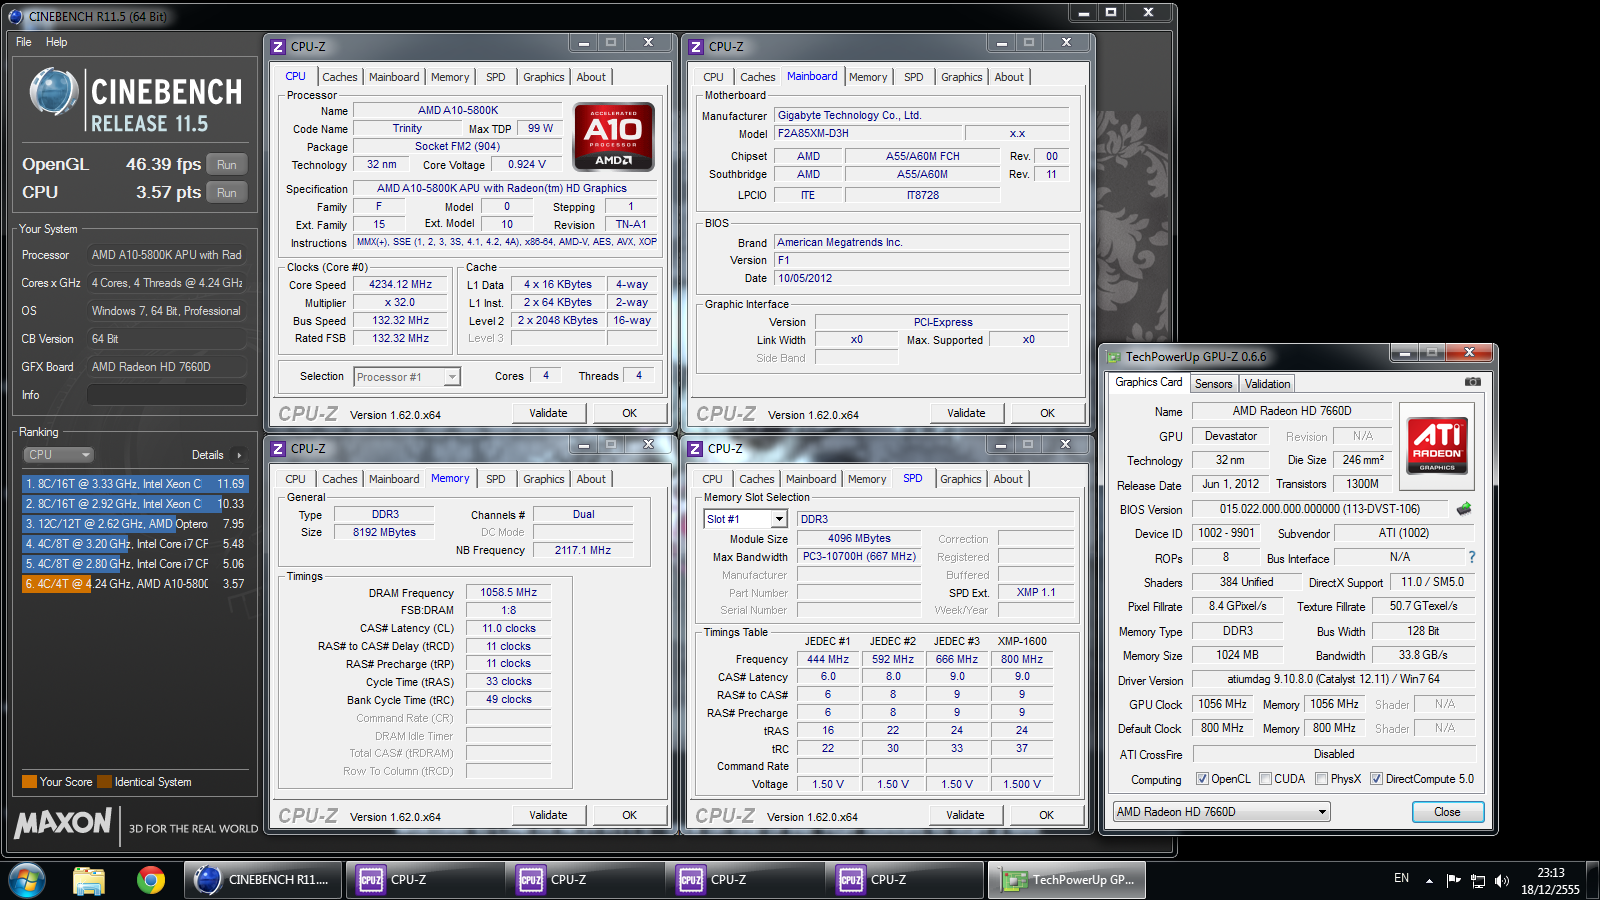Expand the ranking Details arrow in Cinebench
Image resolution: width=1600 pixels, height=900 pixels.
coord(239,455)
